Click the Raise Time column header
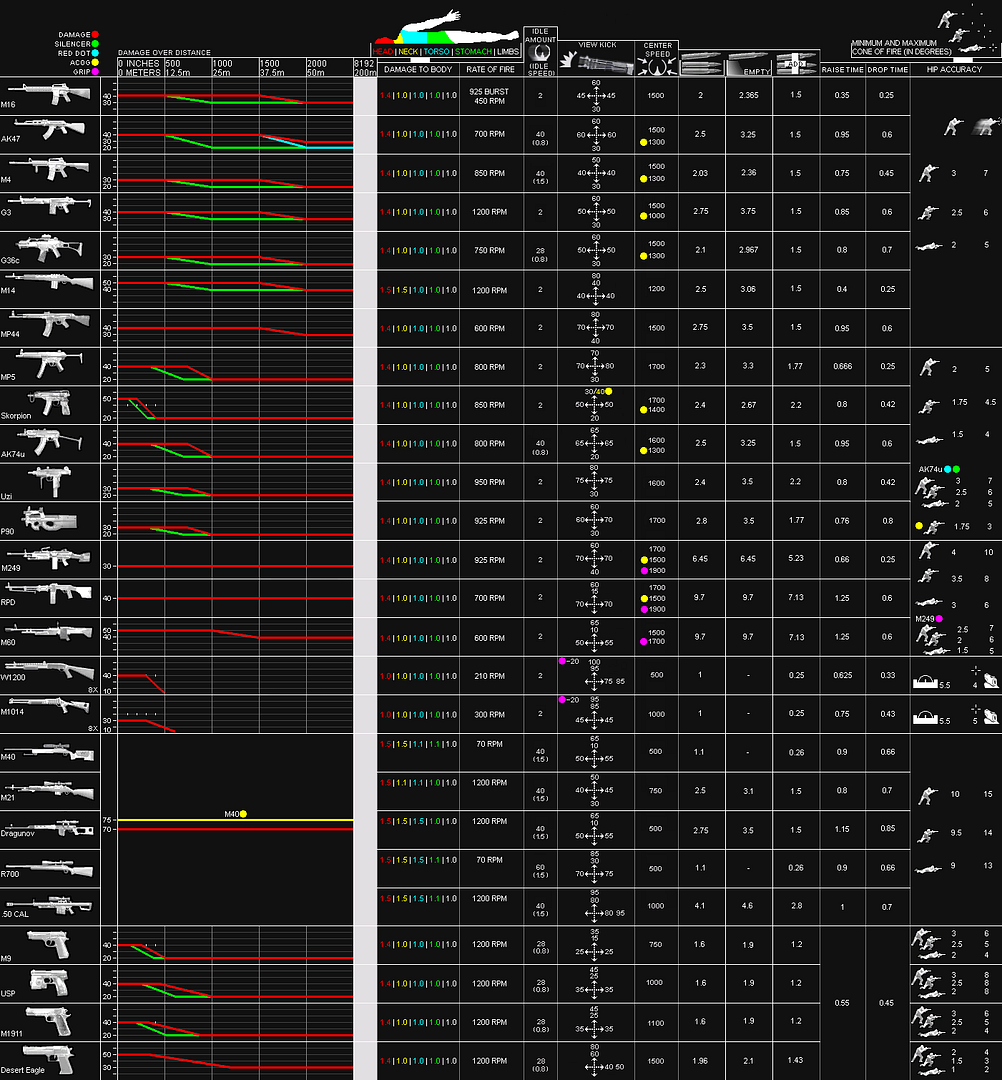This screenshot has width=1002, height=1080. click(x=842, y=69)
